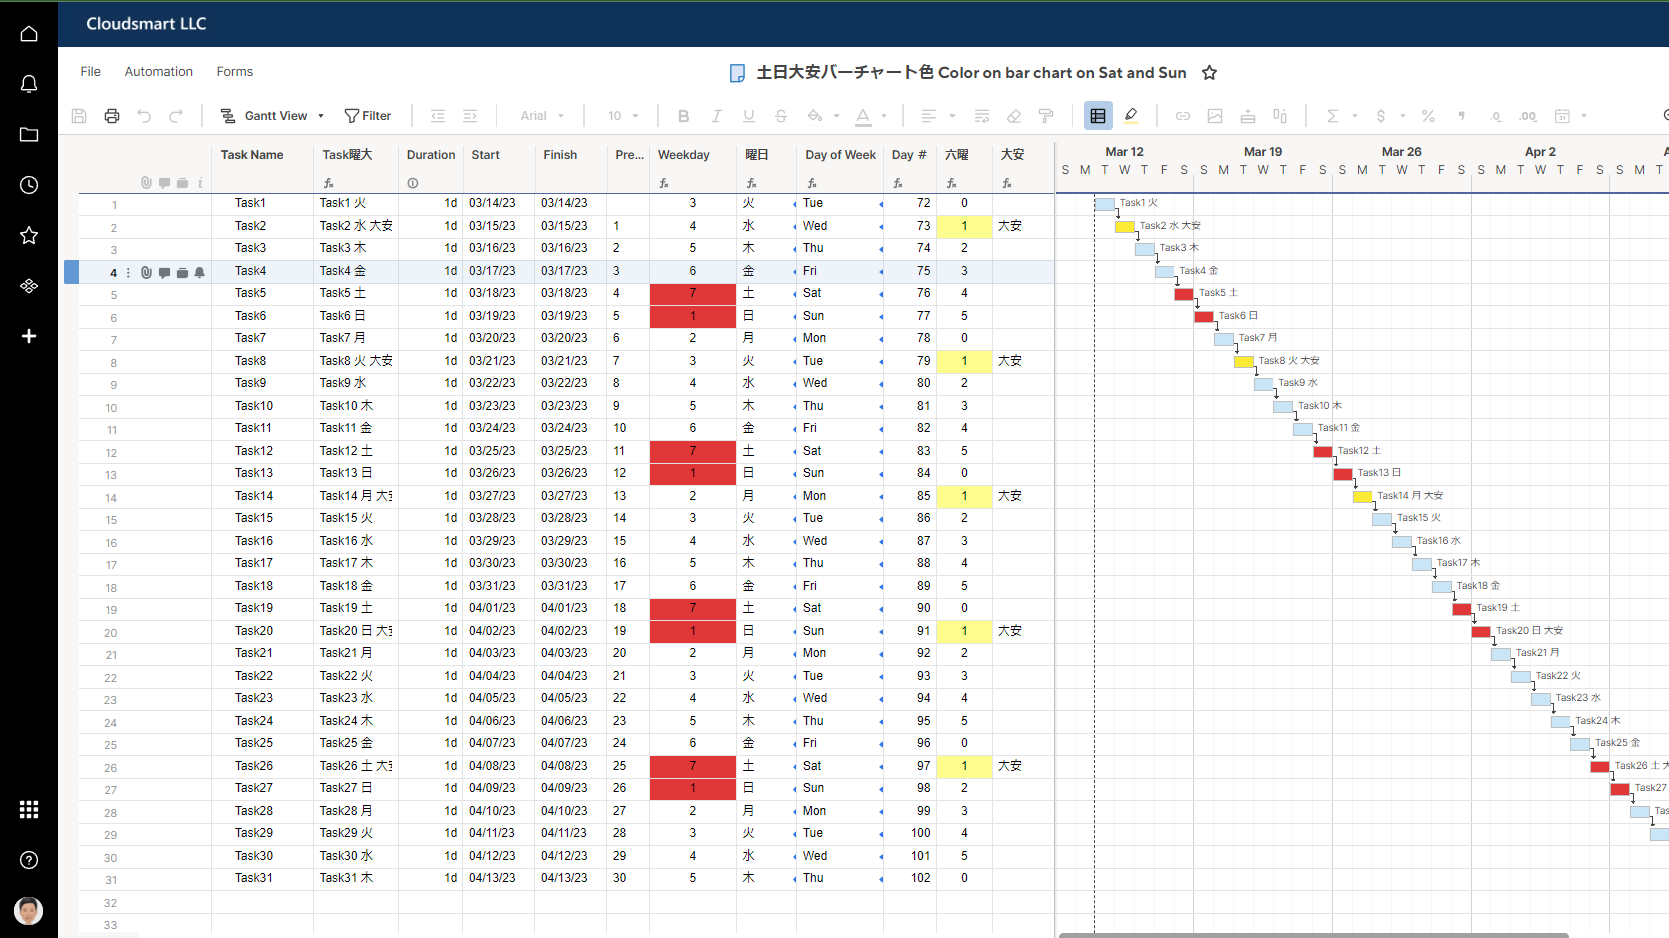
Task: Toggle italic formatting in toolbar
Action: [x=716, y=116]
